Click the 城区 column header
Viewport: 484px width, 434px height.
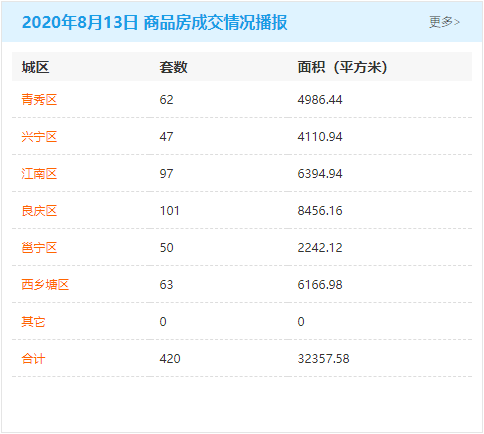pyautogui.click(x=35, y=67)
